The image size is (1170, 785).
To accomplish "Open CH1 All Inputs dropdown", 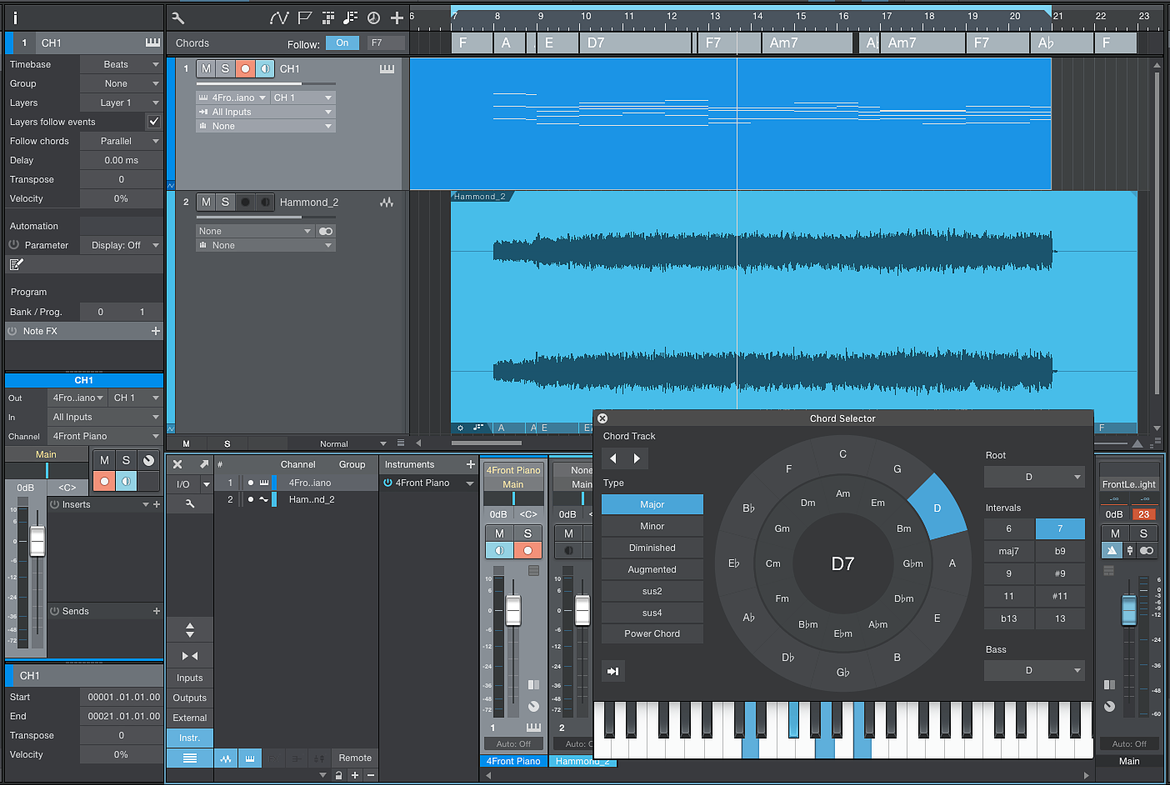I will pos(265,112).
